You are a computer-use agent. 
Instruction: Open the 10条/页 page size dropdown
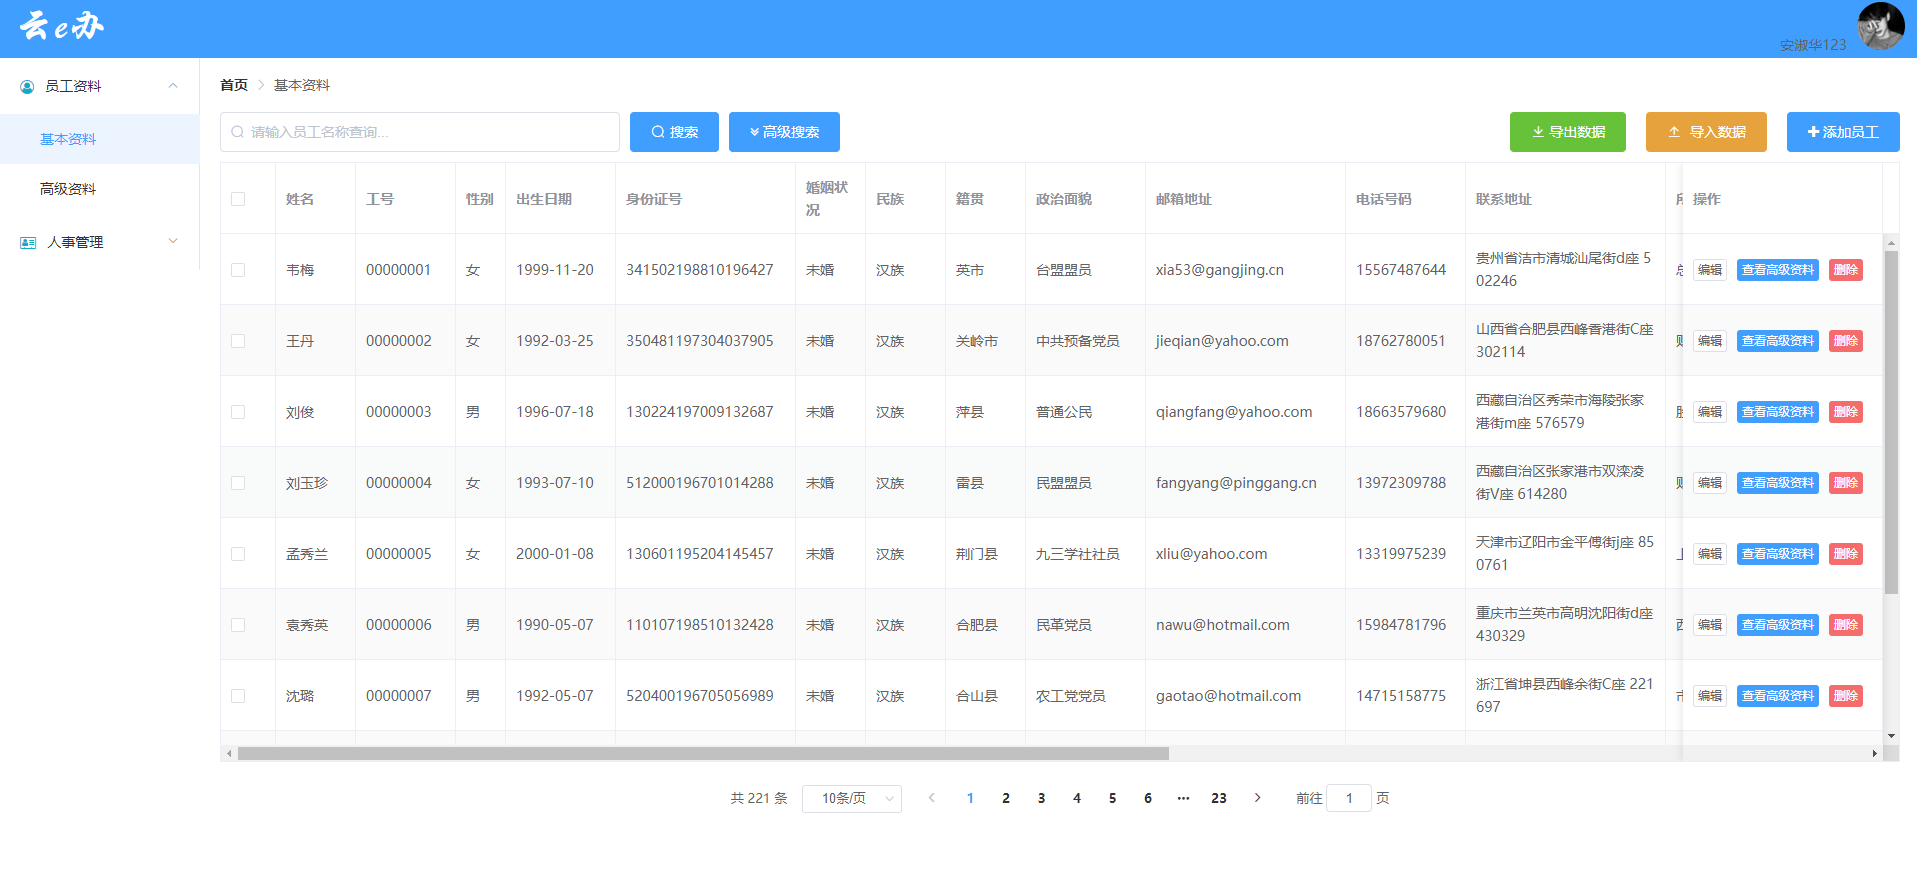coord(852,798)
